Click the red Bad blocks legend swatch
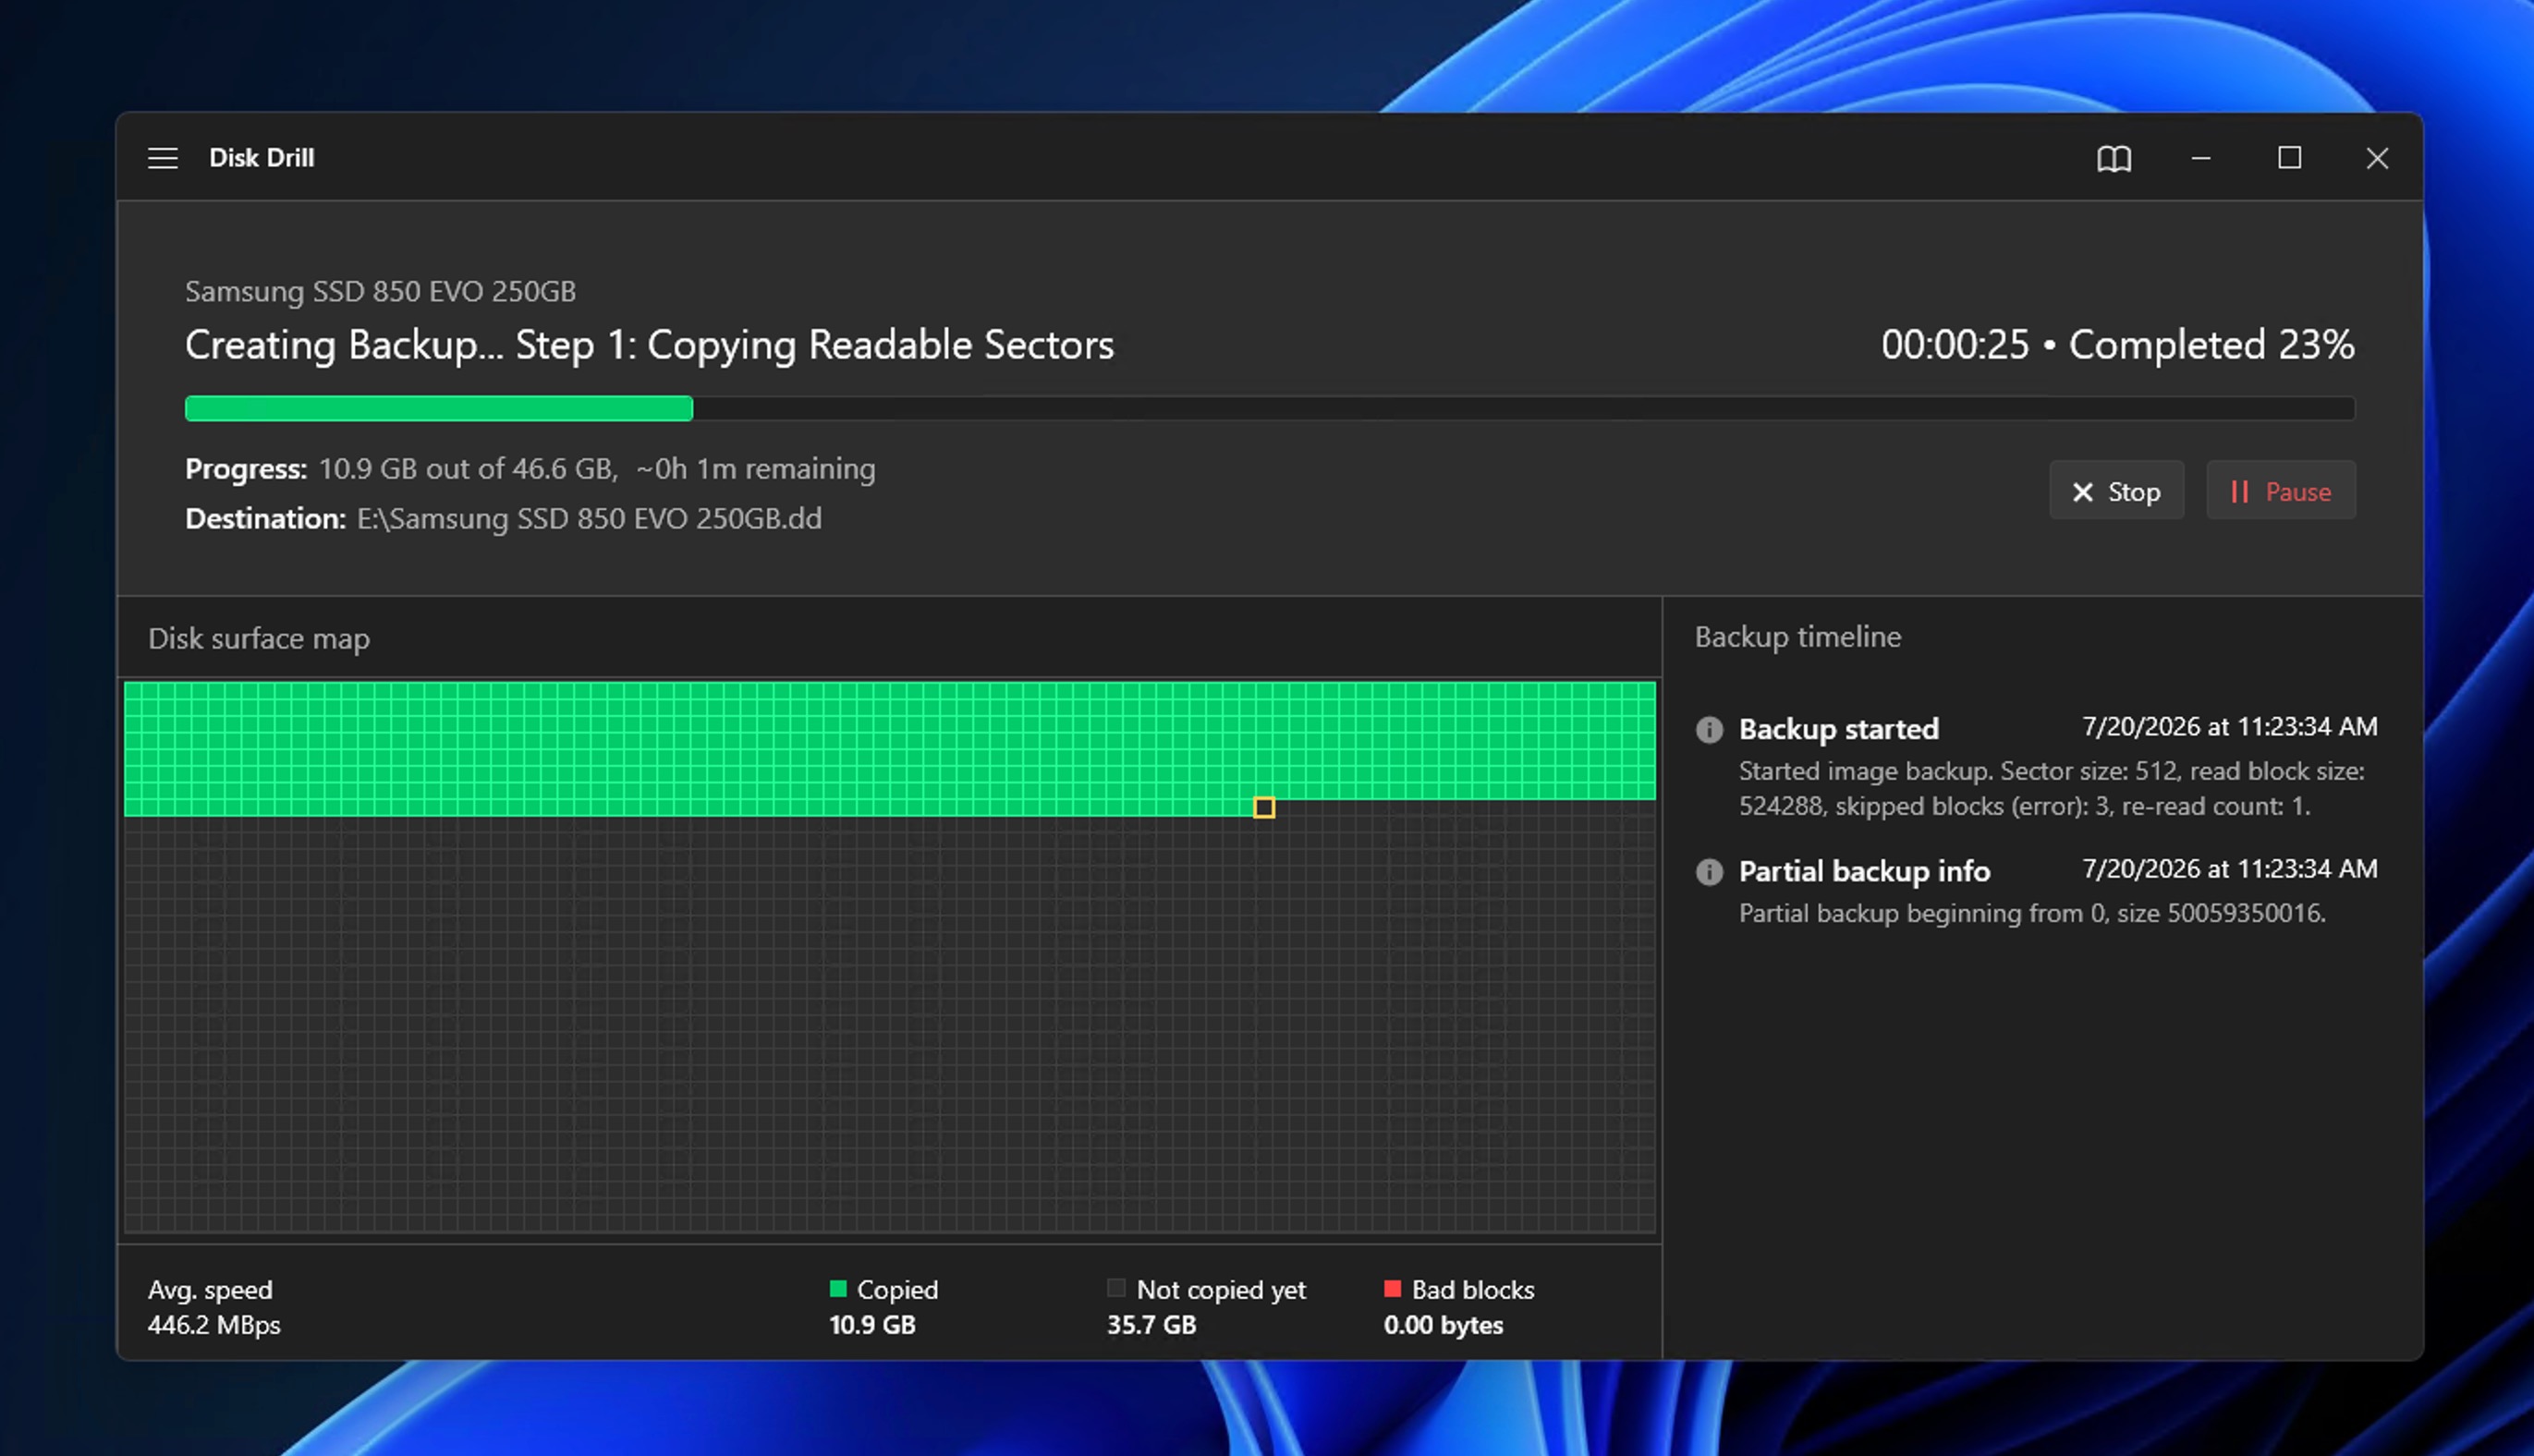 click(x=1392, y=1288)
